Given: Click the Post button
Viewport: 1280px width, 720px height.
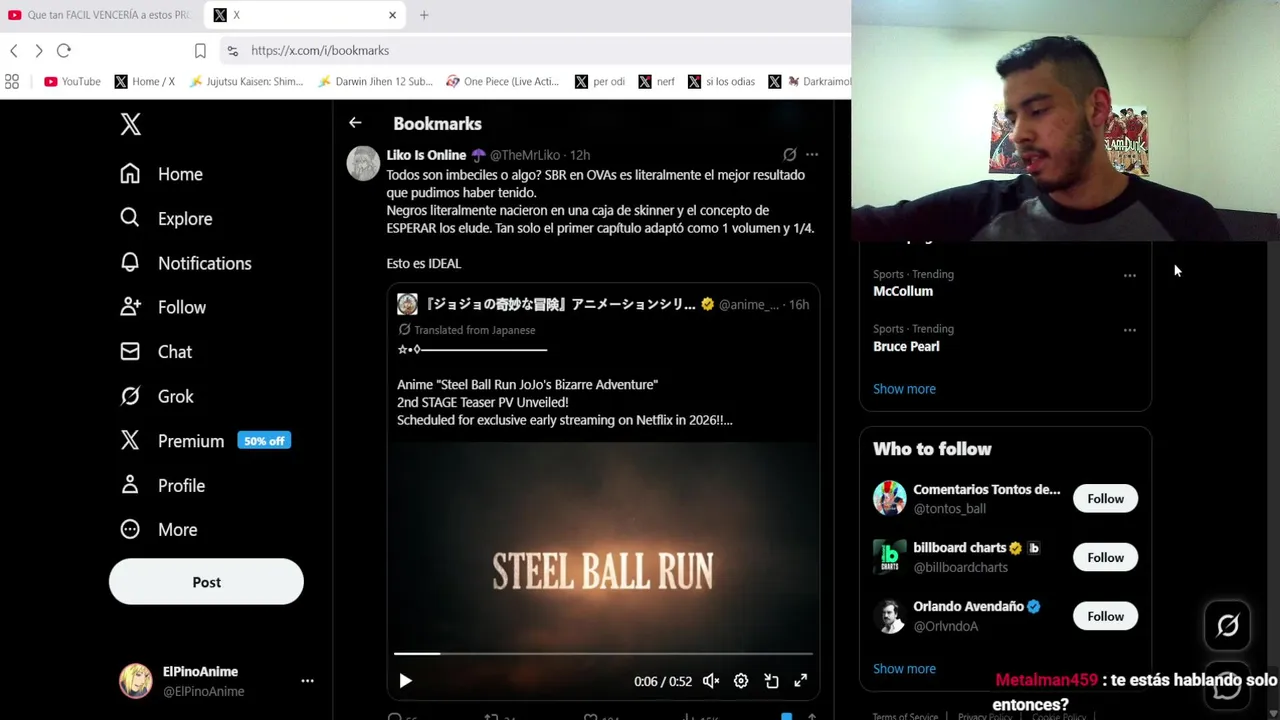Looking at the screenshot, I should (206, 582).
